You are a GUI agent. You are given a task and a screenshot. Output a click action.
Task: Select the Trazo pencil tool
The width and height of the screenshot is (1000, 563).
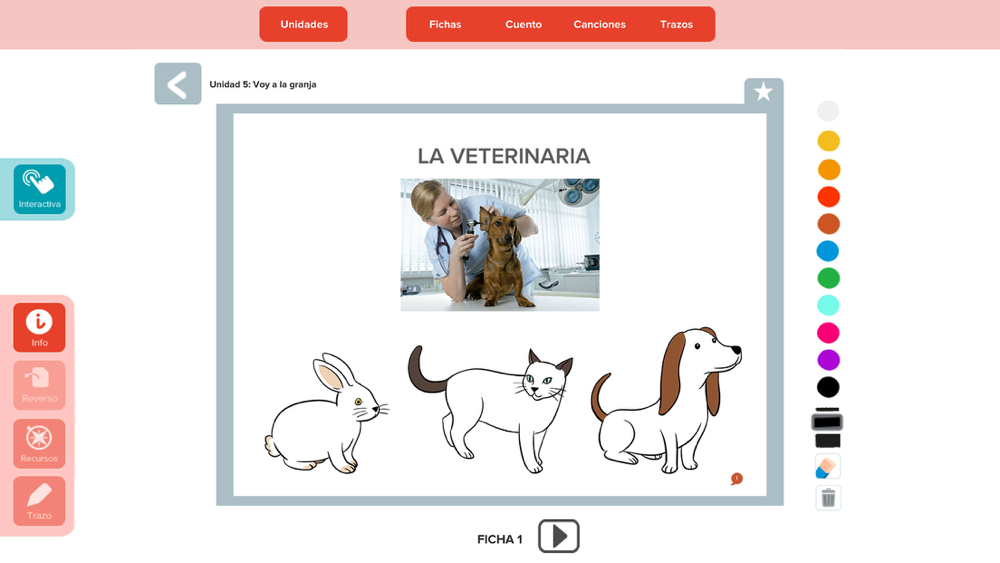pyautogui.click(x=40, y=501)
